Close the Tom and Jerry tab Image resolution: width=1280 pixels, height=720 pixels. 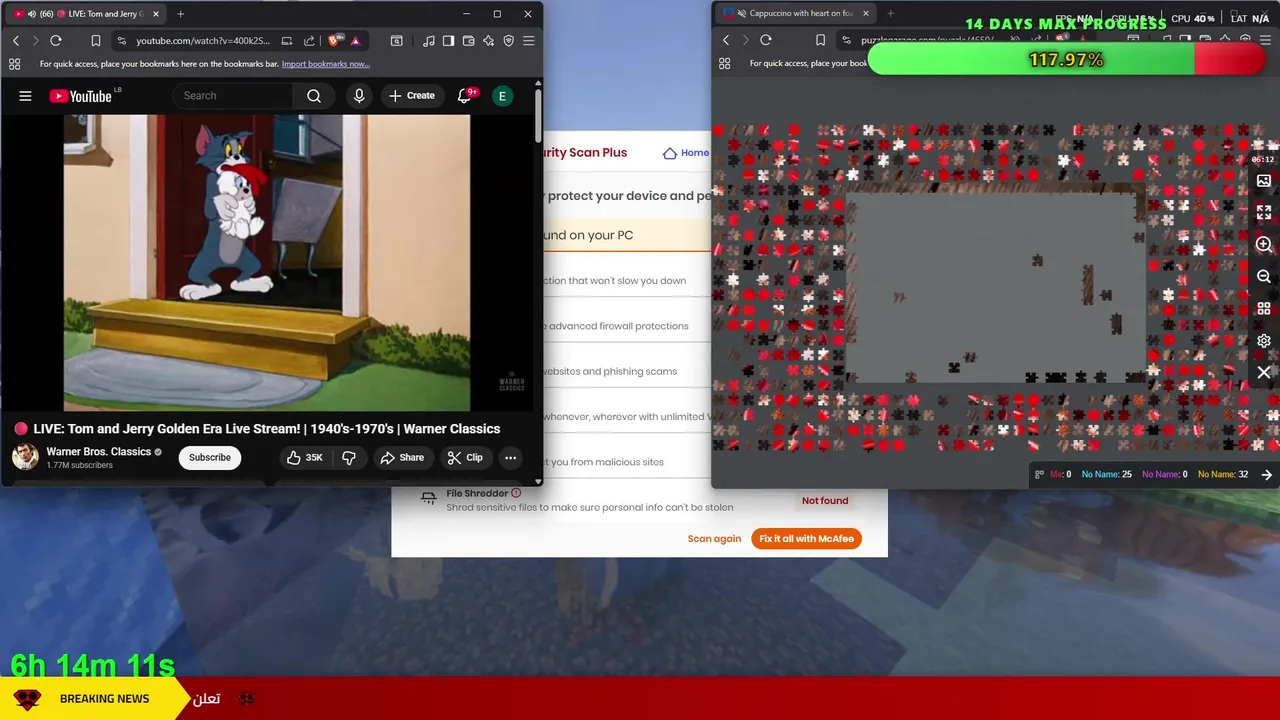coord(155,14)
